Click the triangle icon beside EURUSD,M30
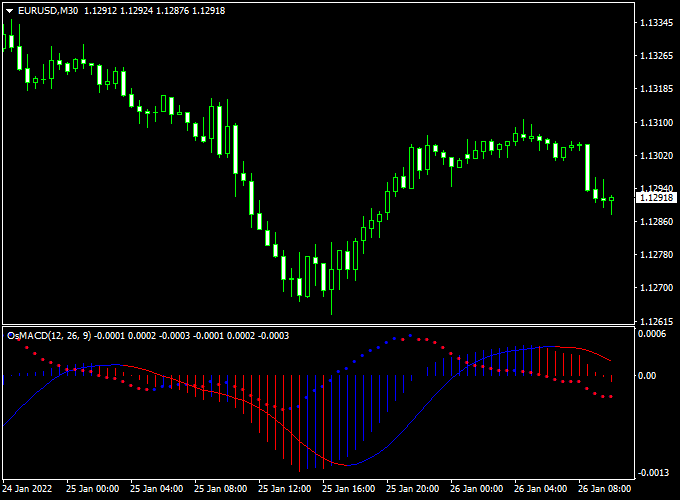This screenshot has width=680, height=500. pos(10,10)
